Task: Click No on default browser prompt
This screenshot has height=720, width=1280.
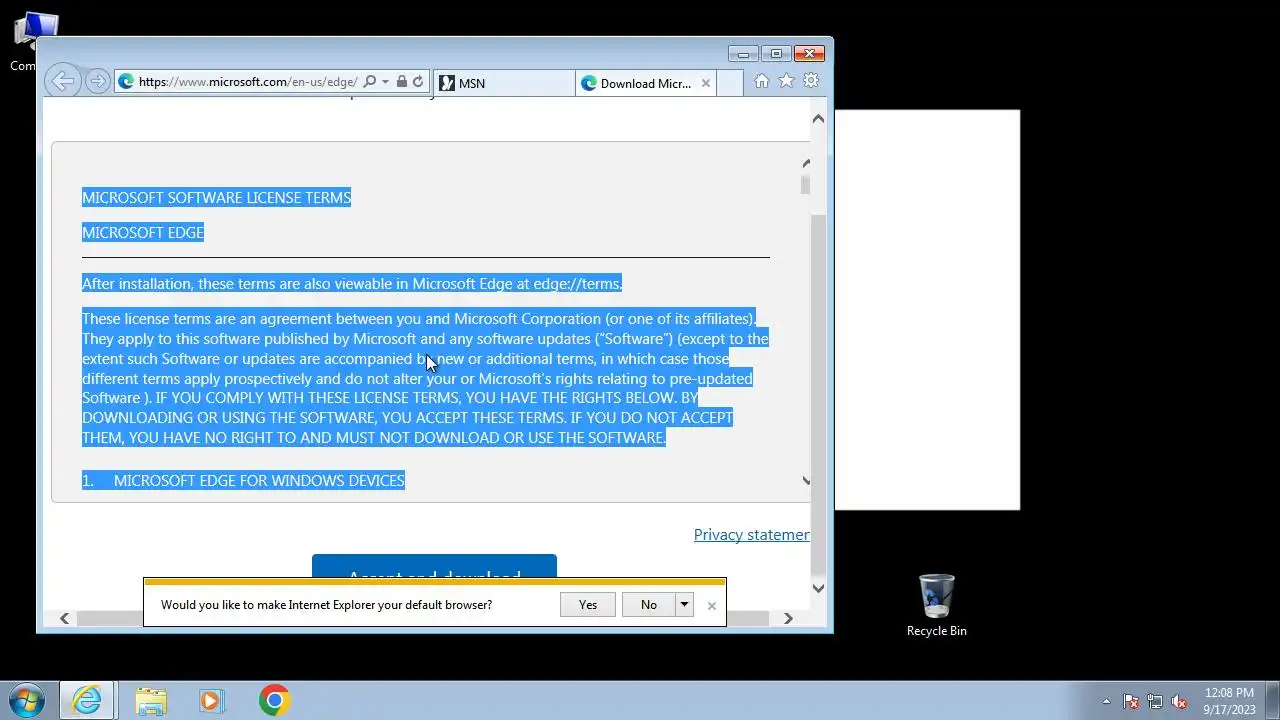Action: click(649, 604)
